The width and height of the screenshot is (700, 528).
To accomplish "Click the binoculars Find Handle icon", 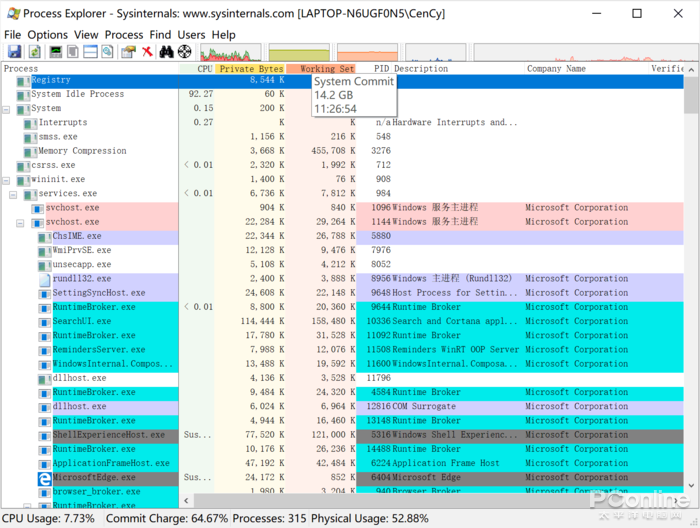I will click(x=166, y=52).
